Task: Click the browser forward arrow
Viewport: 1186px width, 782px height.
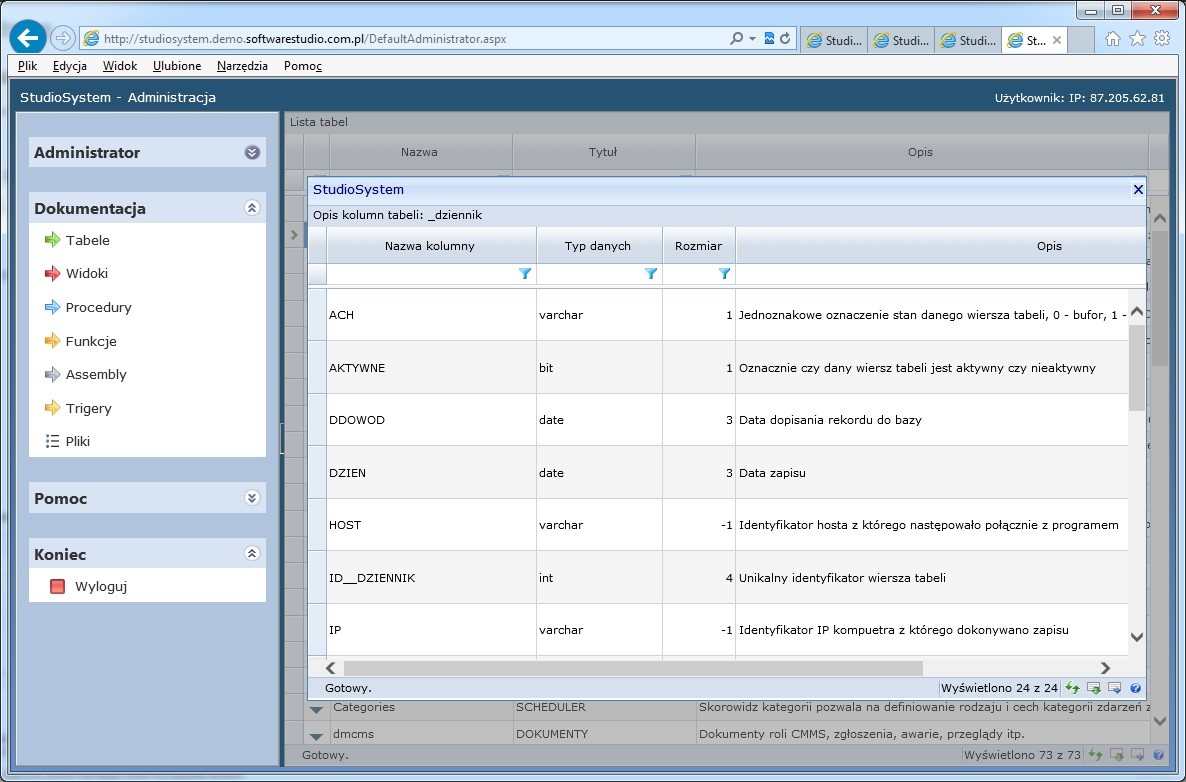Action: tap(63, 37)
